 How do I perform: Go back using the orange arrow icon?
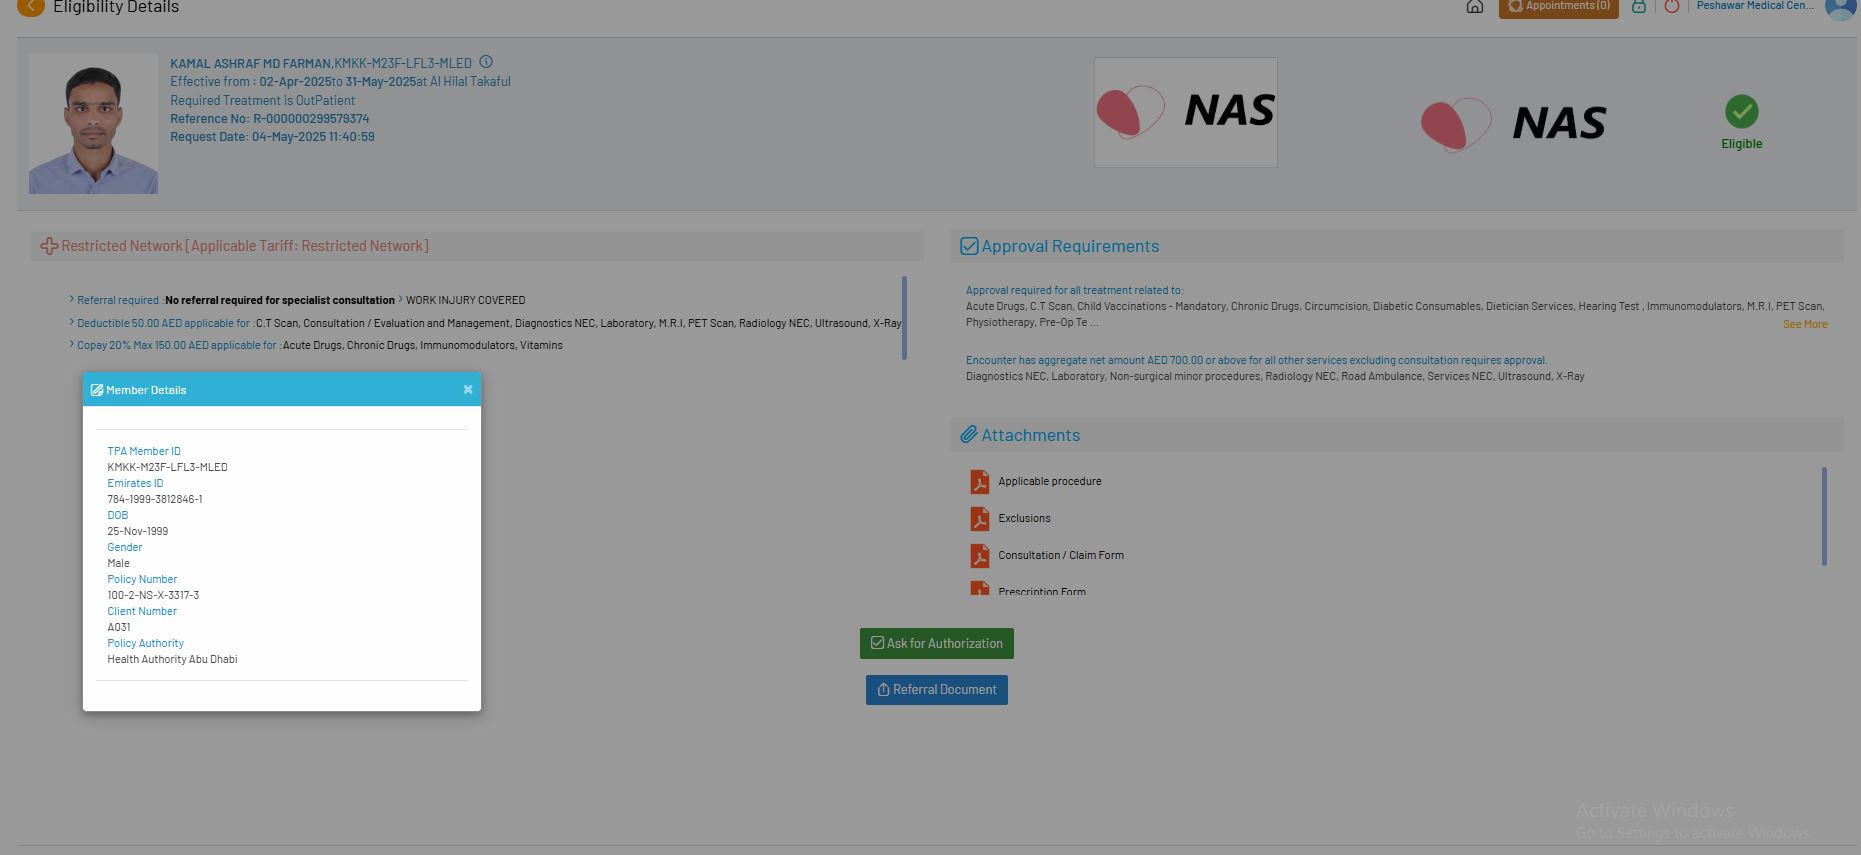(31, 7)
